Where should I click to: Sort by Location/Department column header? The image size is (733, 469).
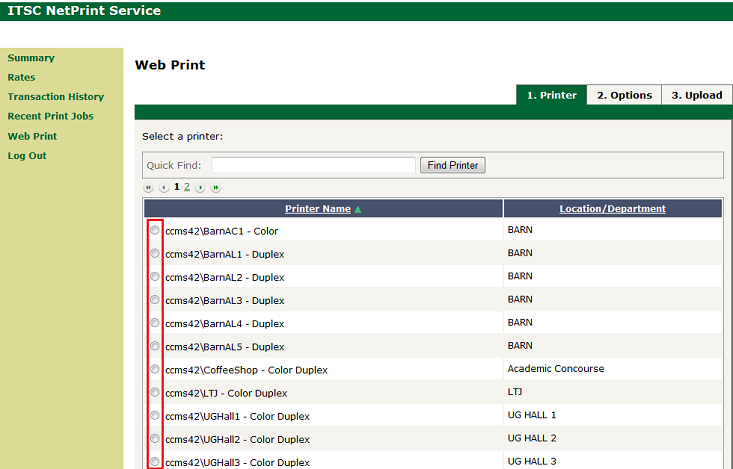(x=612, y=209)
